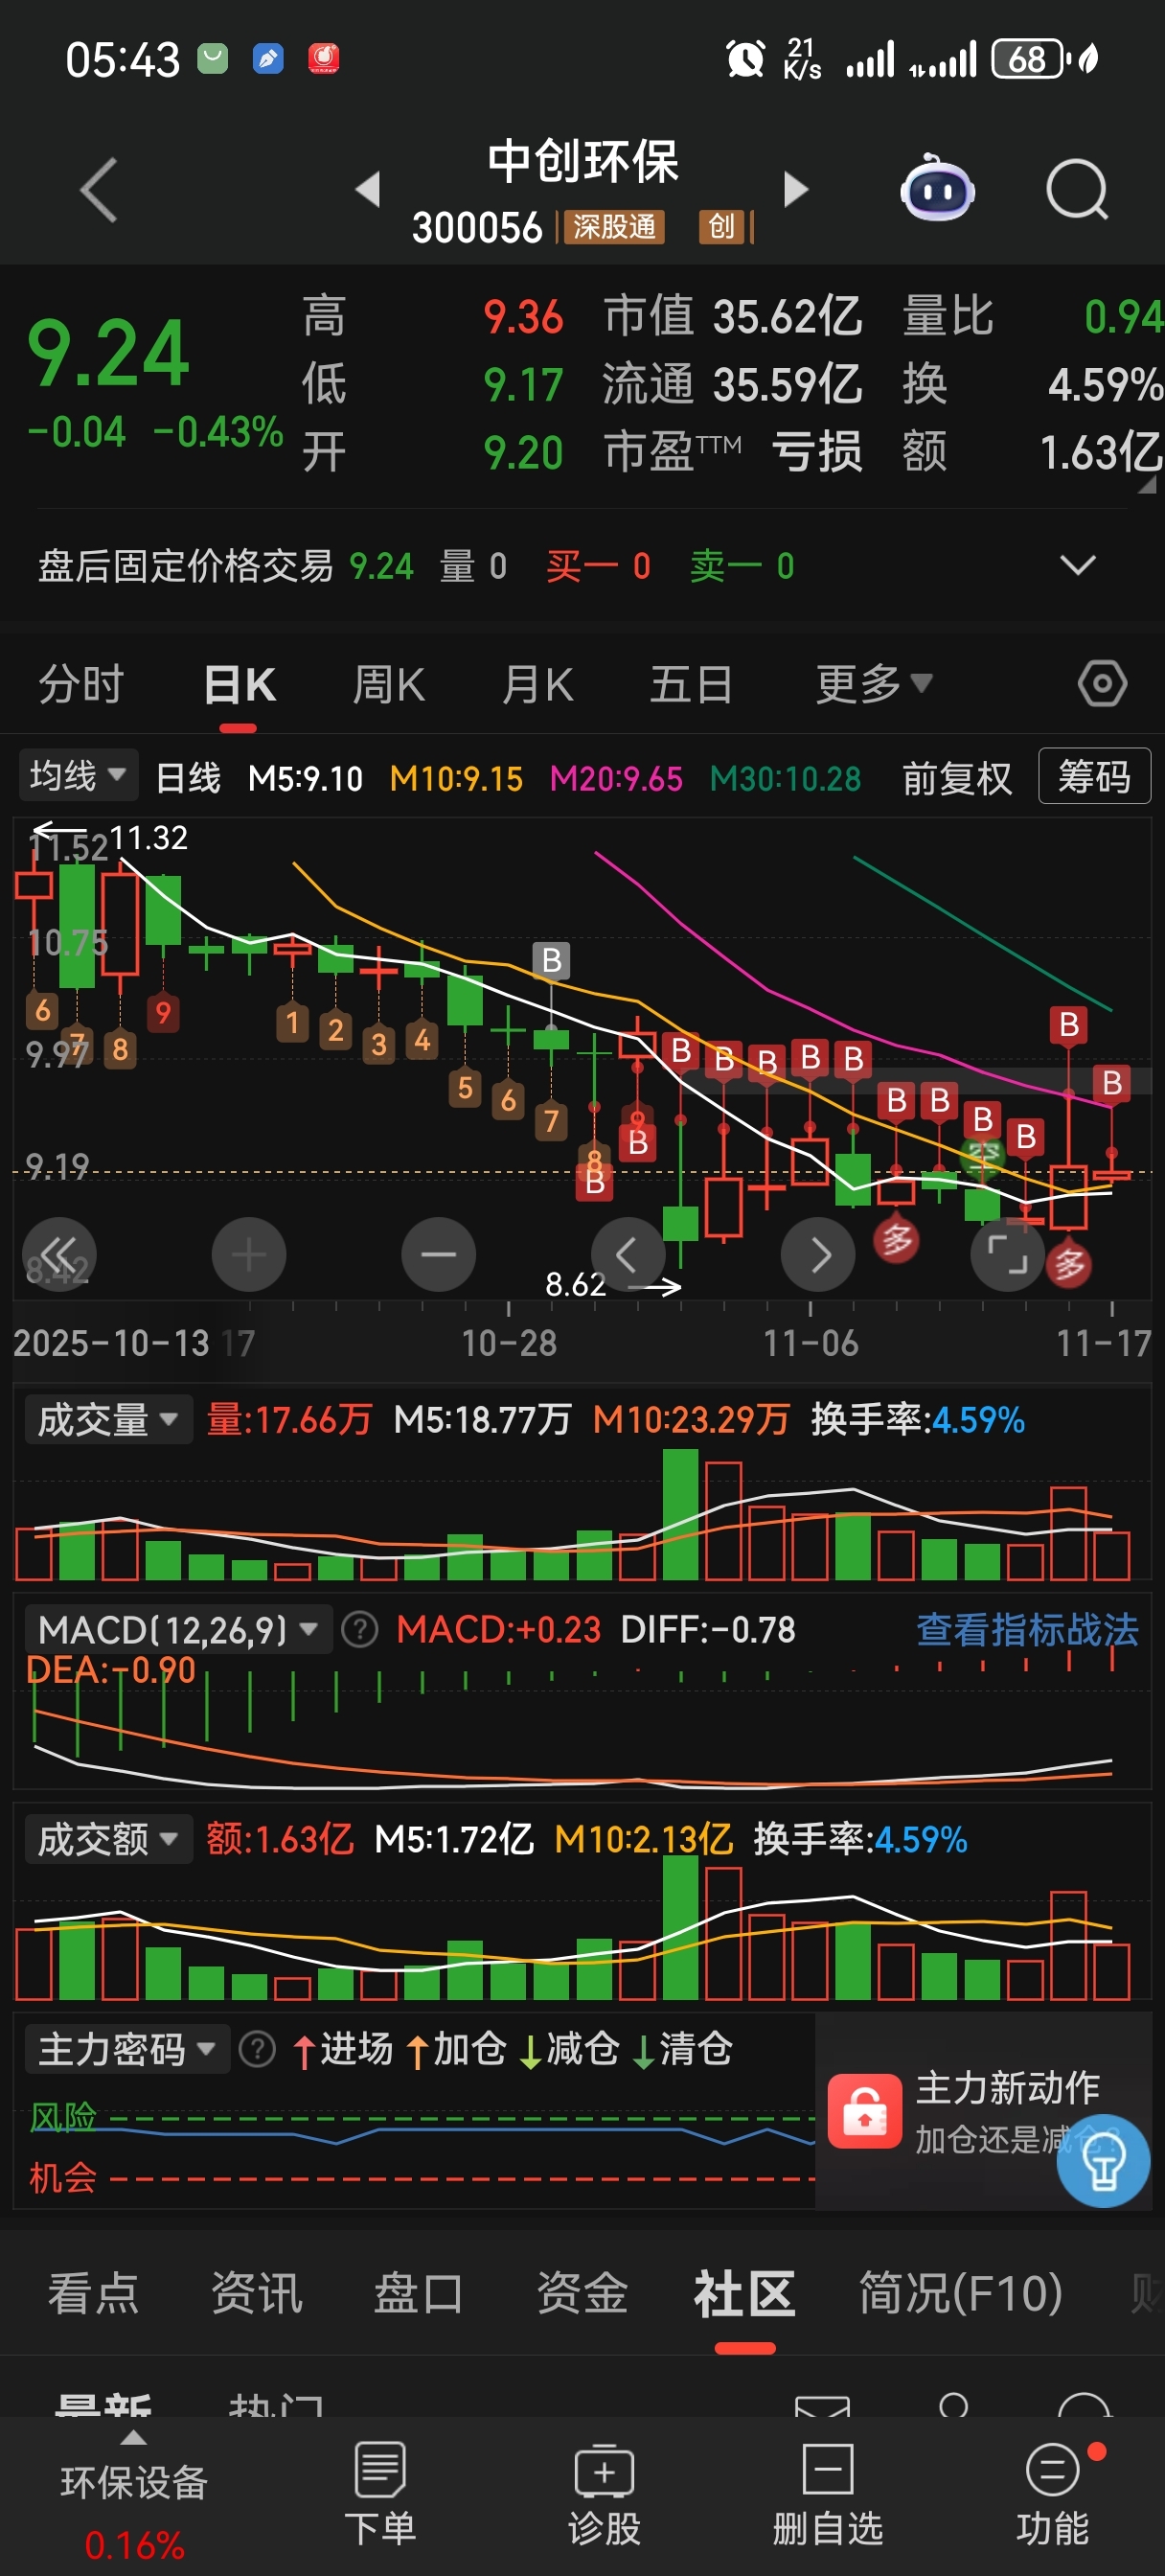Open 查看指标战法 link

[1027, 1630]
